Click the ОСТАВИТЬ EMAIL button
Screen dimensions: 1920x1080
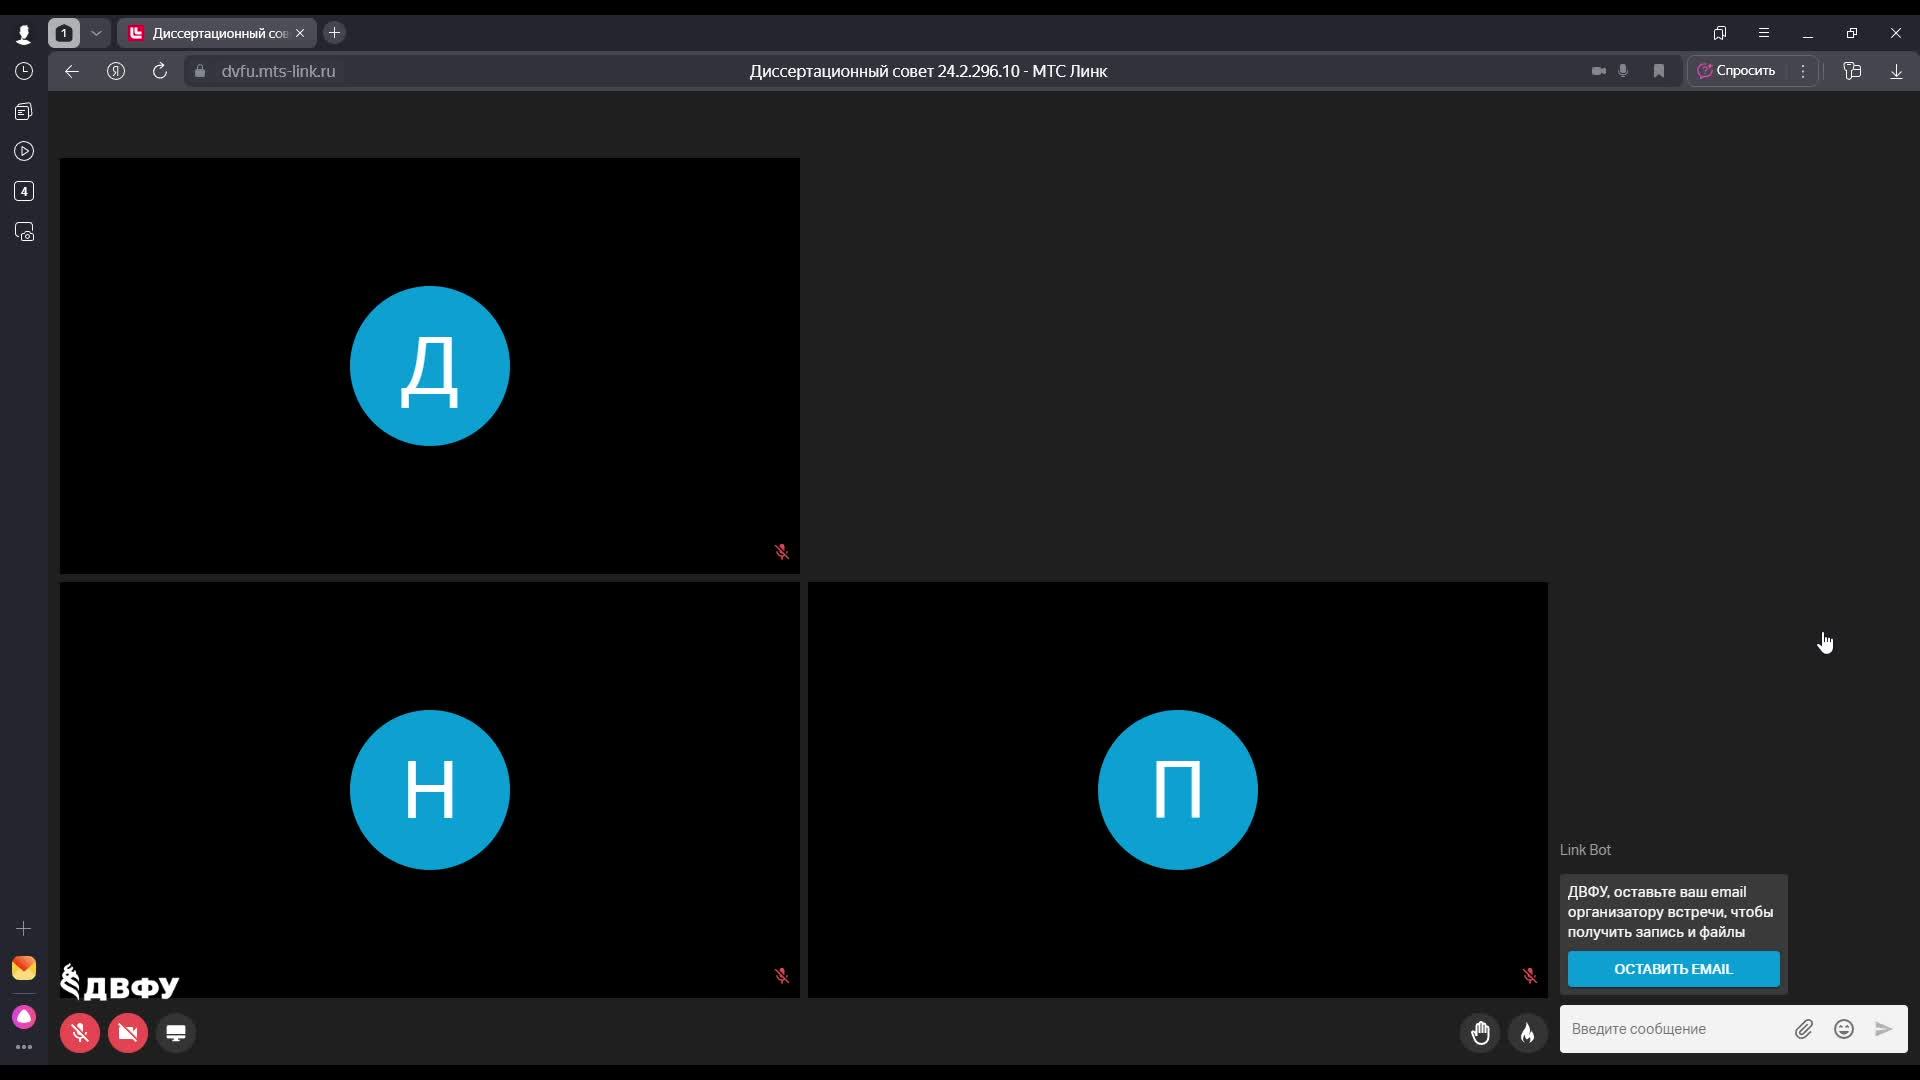coord(1673,969)
